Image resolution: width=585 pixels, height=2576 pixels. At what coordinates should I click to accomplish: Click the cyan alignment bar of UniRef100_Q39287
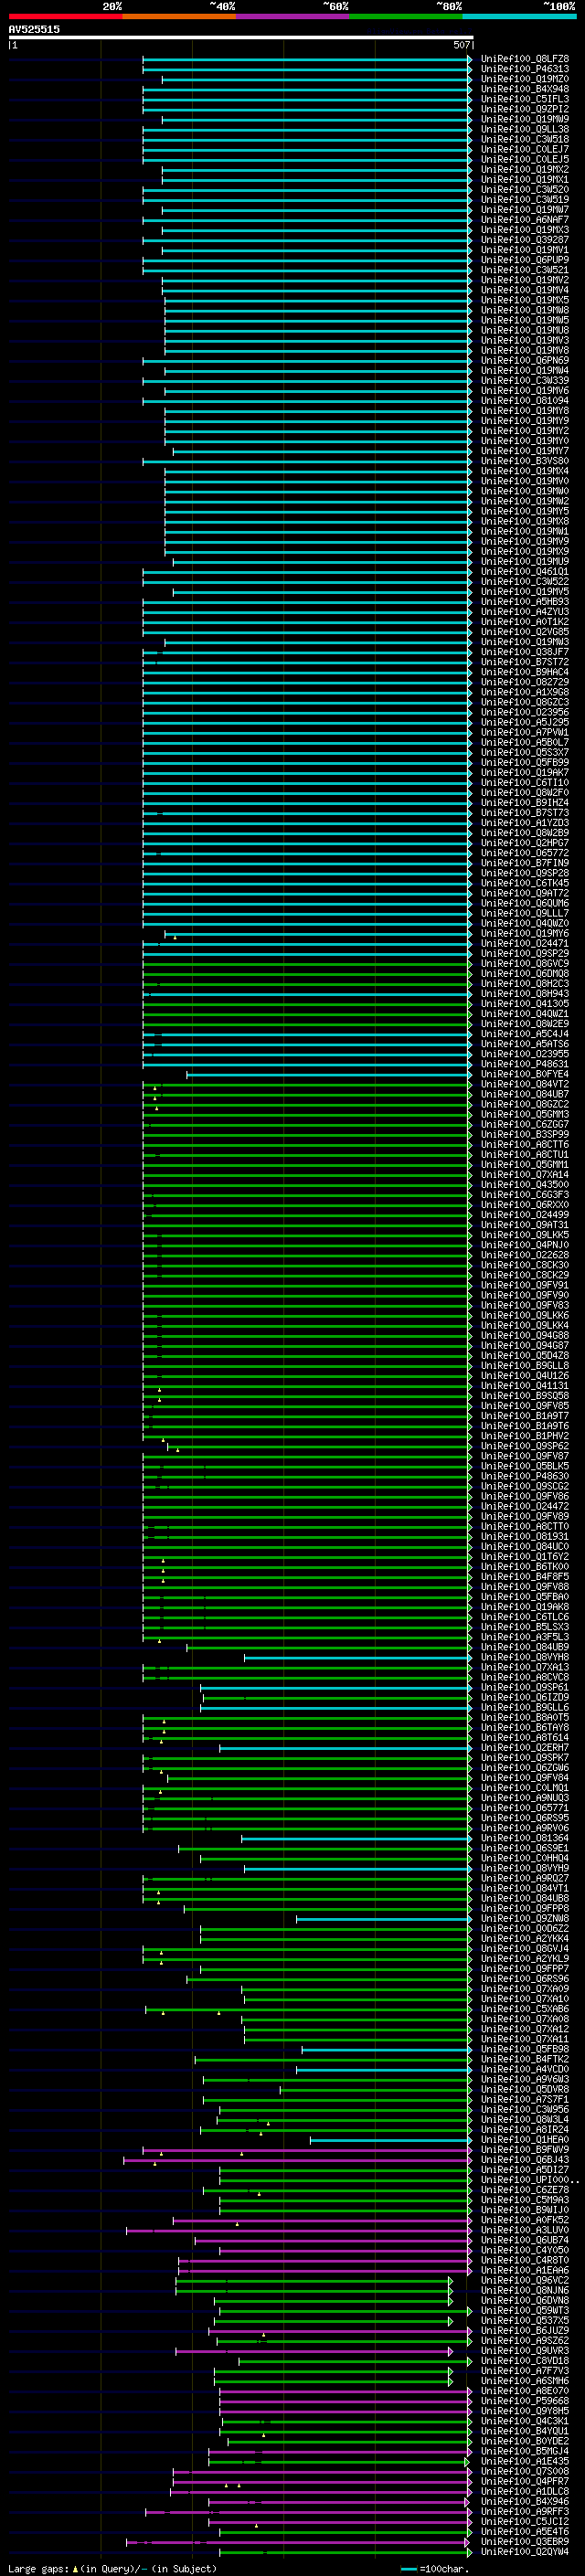point(306,240)
